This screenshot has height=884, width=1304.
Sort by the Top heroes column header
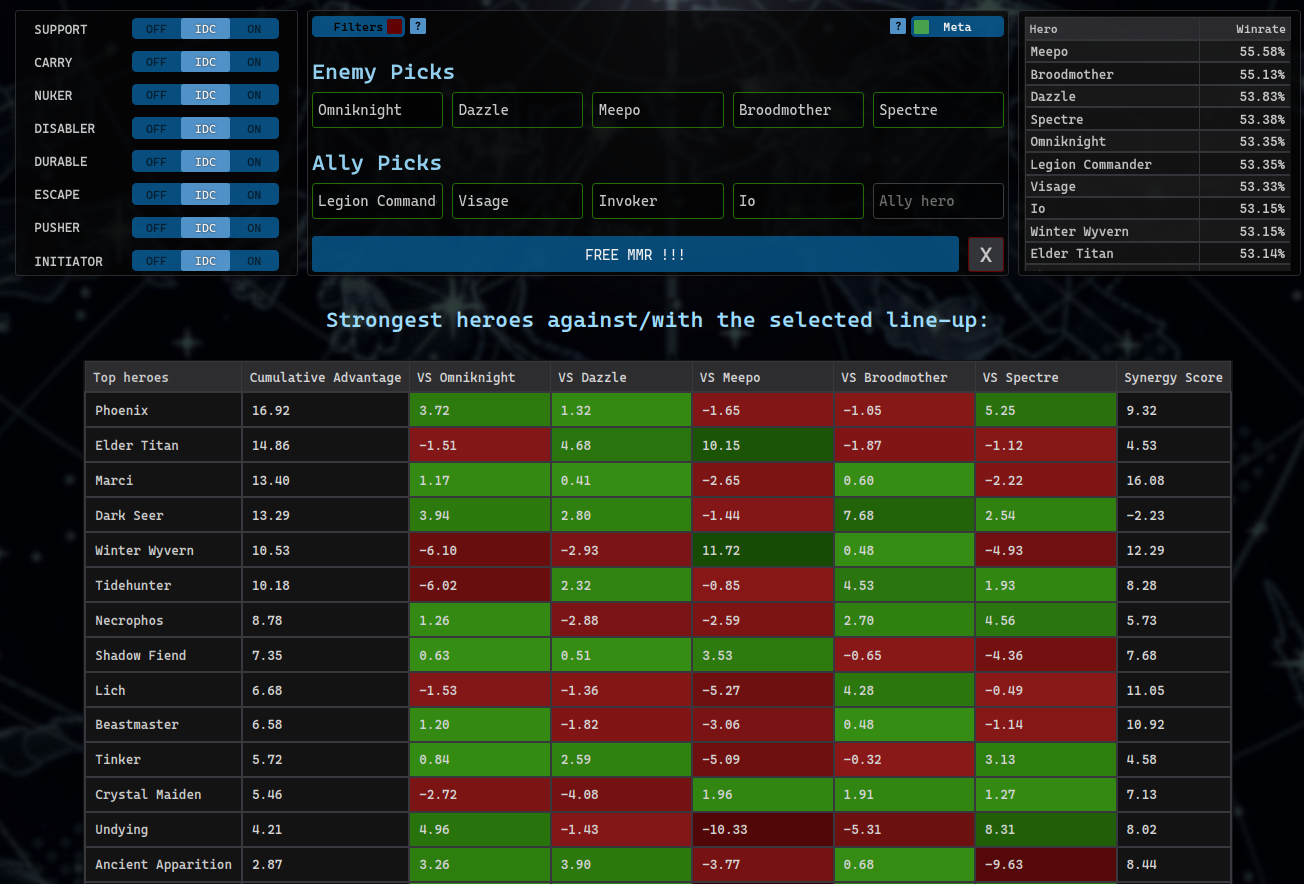[x=164, y=377]
